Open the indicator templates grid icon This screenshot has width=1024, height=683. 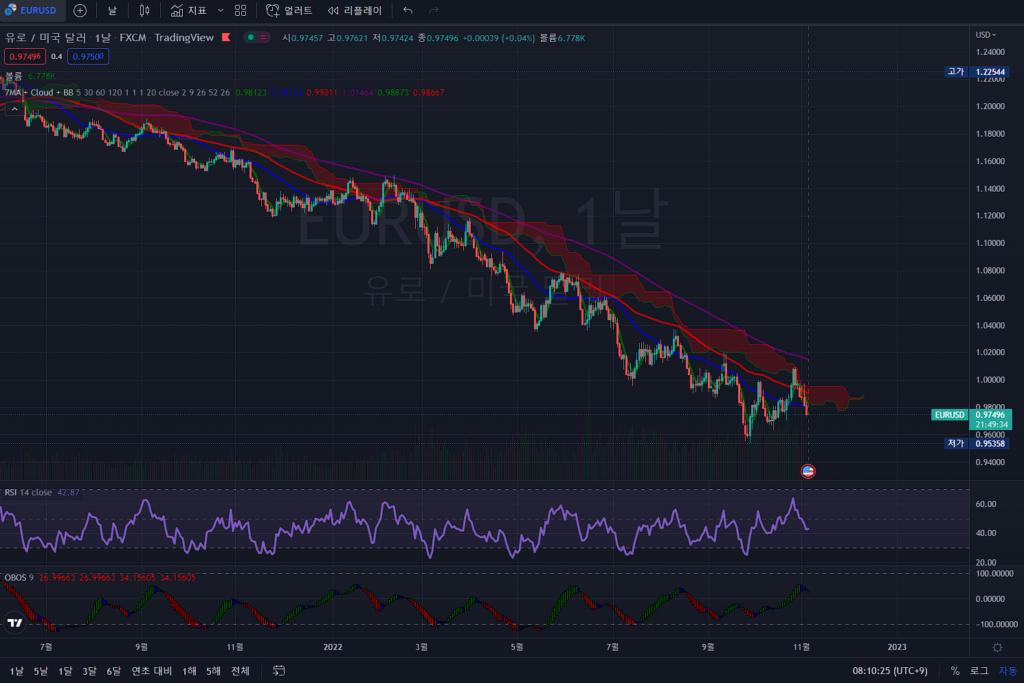[240, 10]
